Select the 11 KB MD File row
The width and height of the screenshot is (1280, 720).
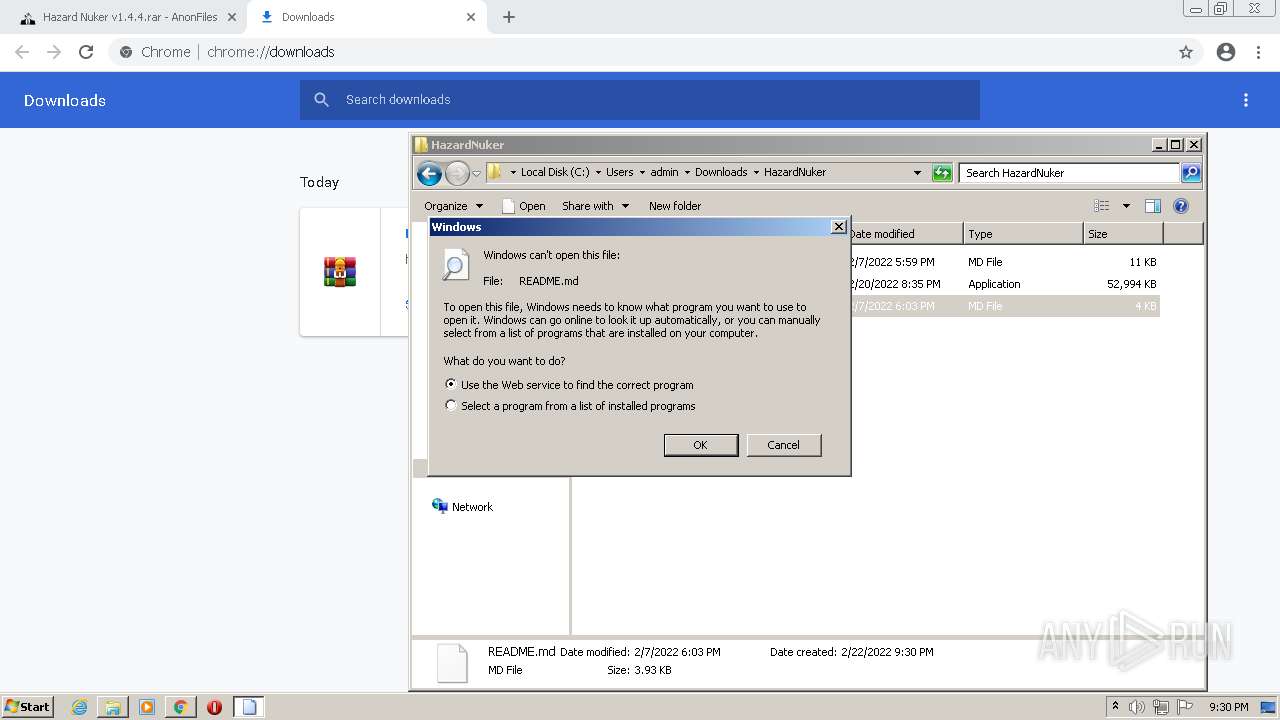click(x=1003, y=262)
